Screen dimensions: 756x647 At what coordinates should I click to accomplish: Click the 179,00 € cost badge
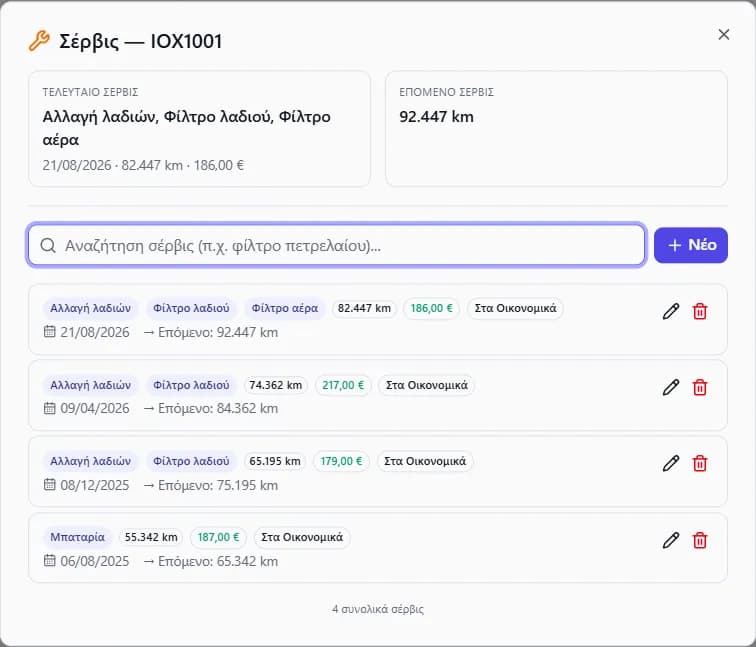(341, 461)
